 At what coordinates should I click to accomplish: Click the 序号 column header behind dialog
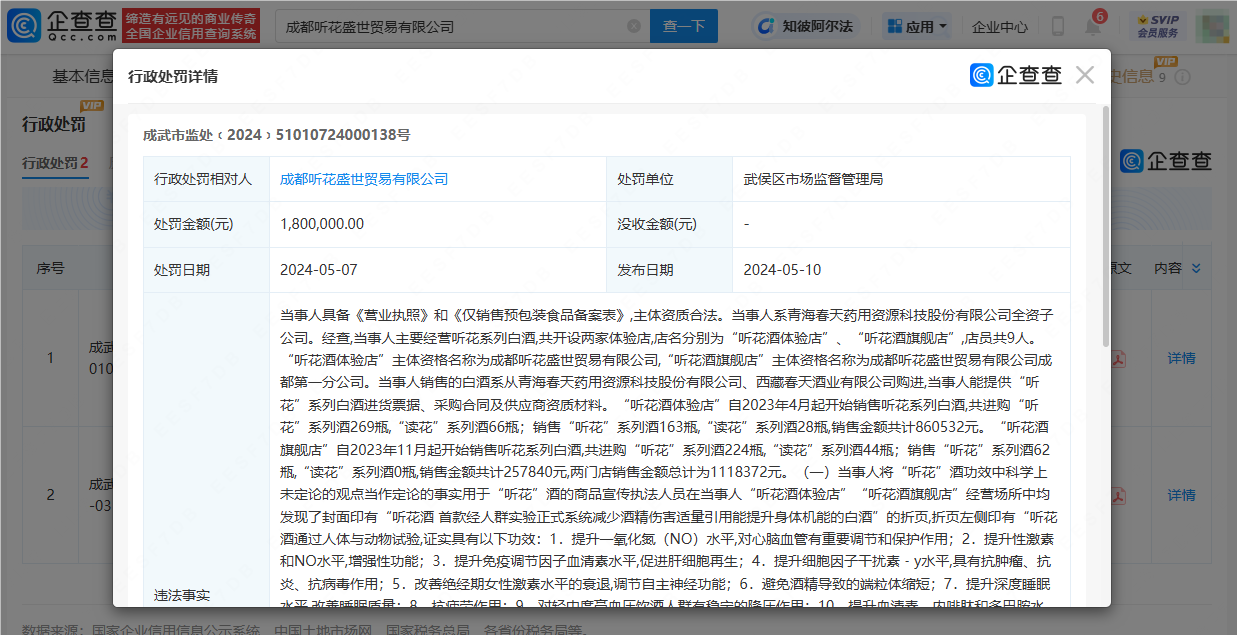[x=51, y=268]
